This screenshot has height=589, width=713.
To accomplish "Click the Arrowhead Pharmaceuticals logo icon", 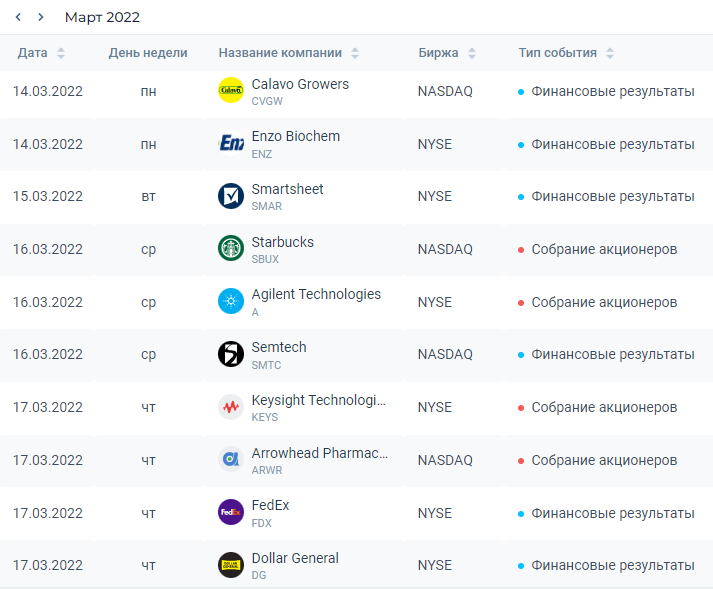I will [x=231, y=460].
